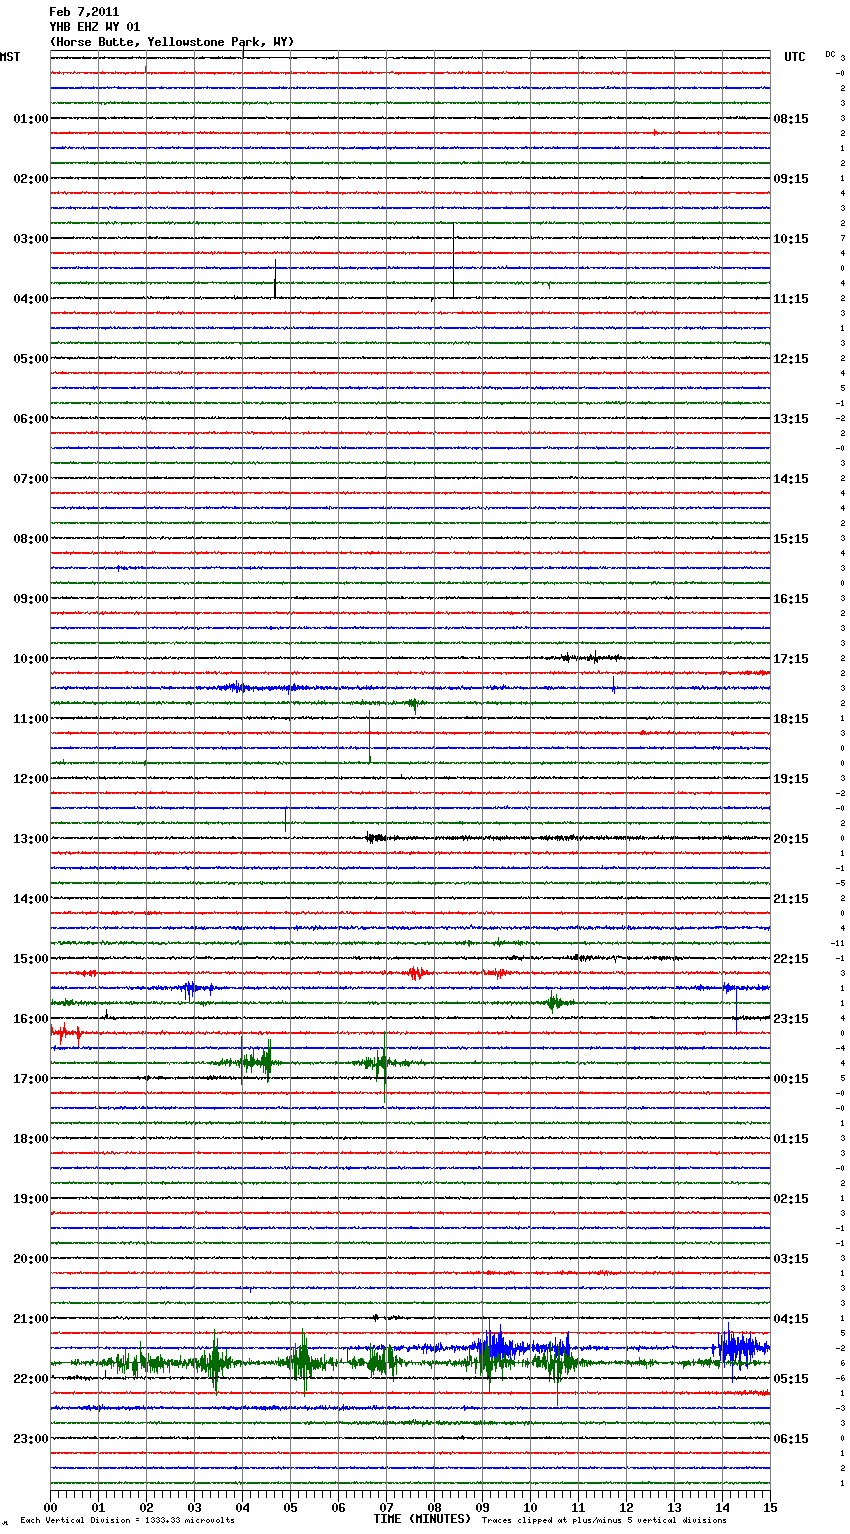
Task: Select the 20:00 MST time label
Action: 31,1259
